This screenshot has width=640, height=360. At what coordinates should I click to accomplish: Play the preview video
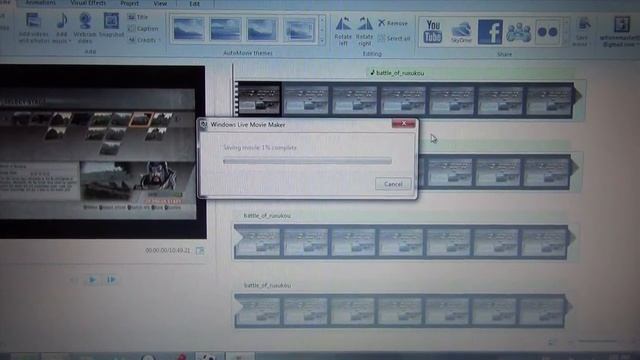tap(92, 280)
